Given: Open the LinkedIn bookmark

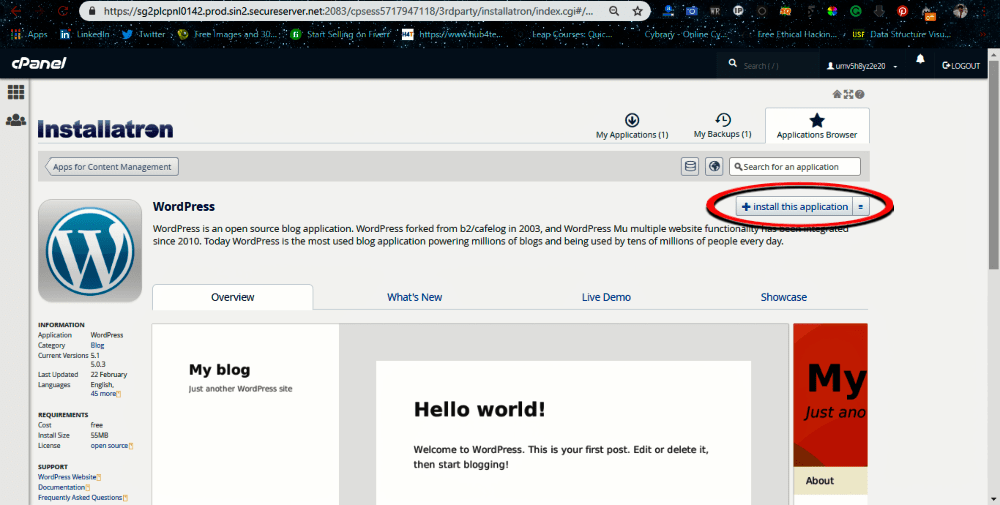Looking at the screenshot, I should pyautogui.click(x=85, y=34).
